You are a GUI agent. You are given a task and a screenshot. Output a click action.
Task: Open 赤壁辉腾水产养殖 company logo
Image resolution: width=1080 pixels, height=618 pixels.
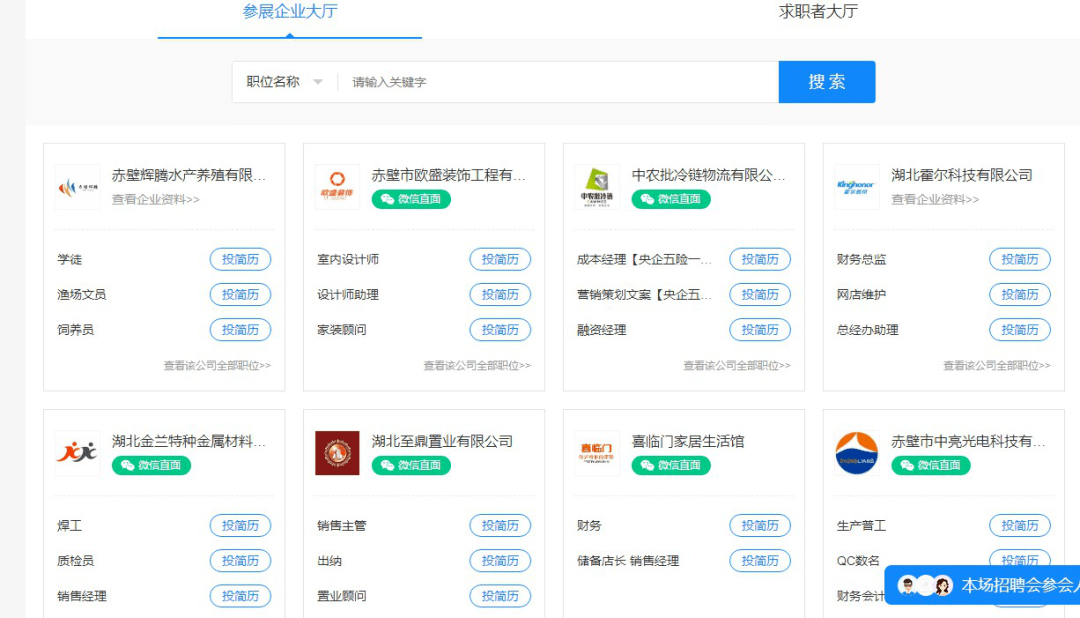click(78, 187)
